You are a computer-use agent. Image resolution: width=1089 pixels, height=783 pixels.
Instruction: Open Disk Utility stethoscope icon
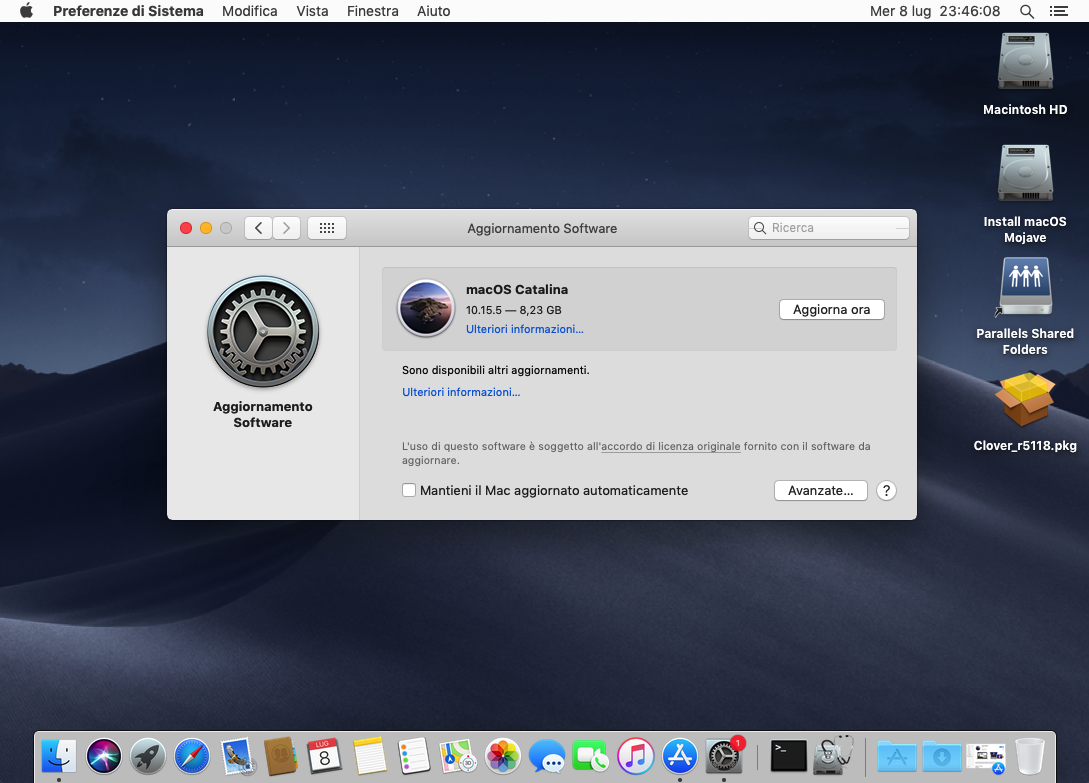click(x=833, y=757)
